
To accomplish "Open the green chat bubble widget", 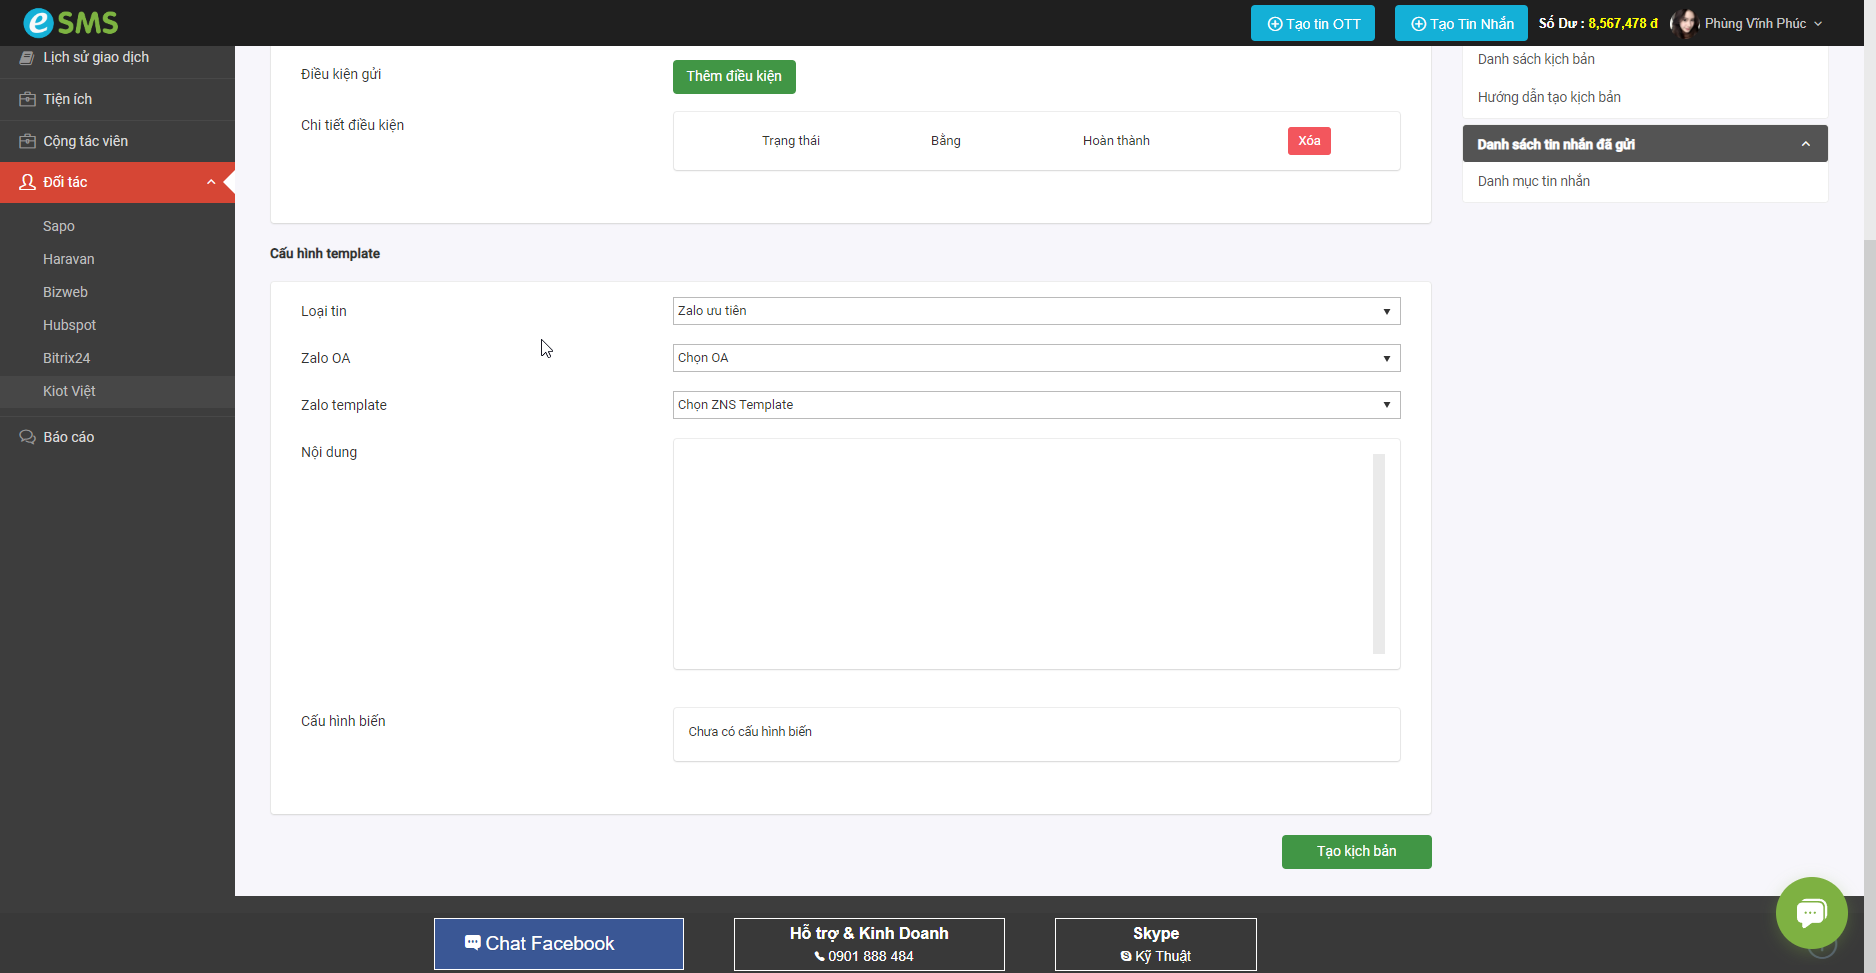I will [x=1811, y=912].
